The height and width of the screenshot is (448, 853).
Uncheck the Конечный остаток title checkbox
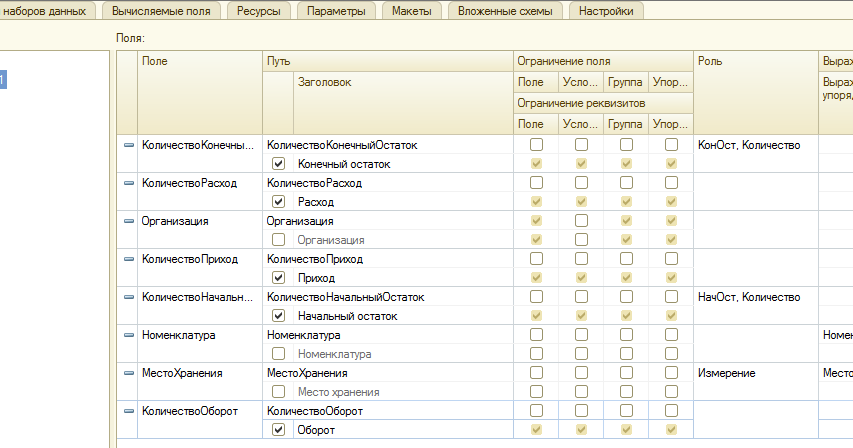[x=279, y=164]
